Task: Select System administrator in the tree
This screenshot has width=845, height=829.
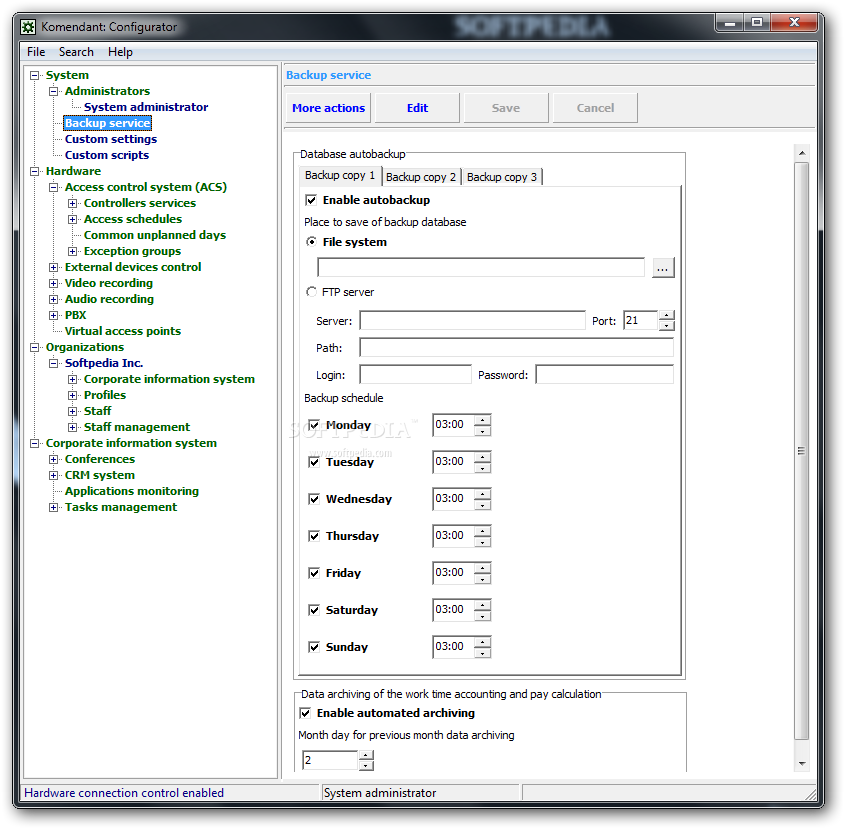Action: [x=146, y=107]
